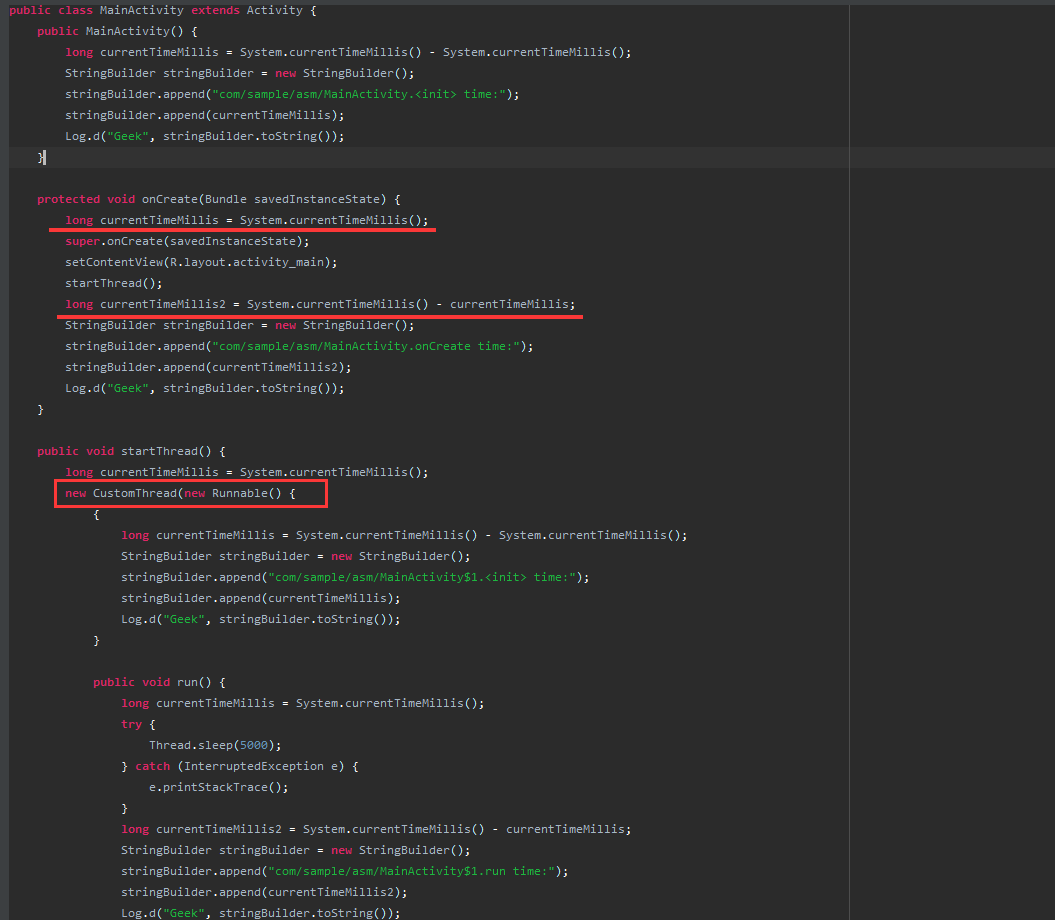Click the run method name declaration
The image size is (1055, 920).
tap(187, 682)
